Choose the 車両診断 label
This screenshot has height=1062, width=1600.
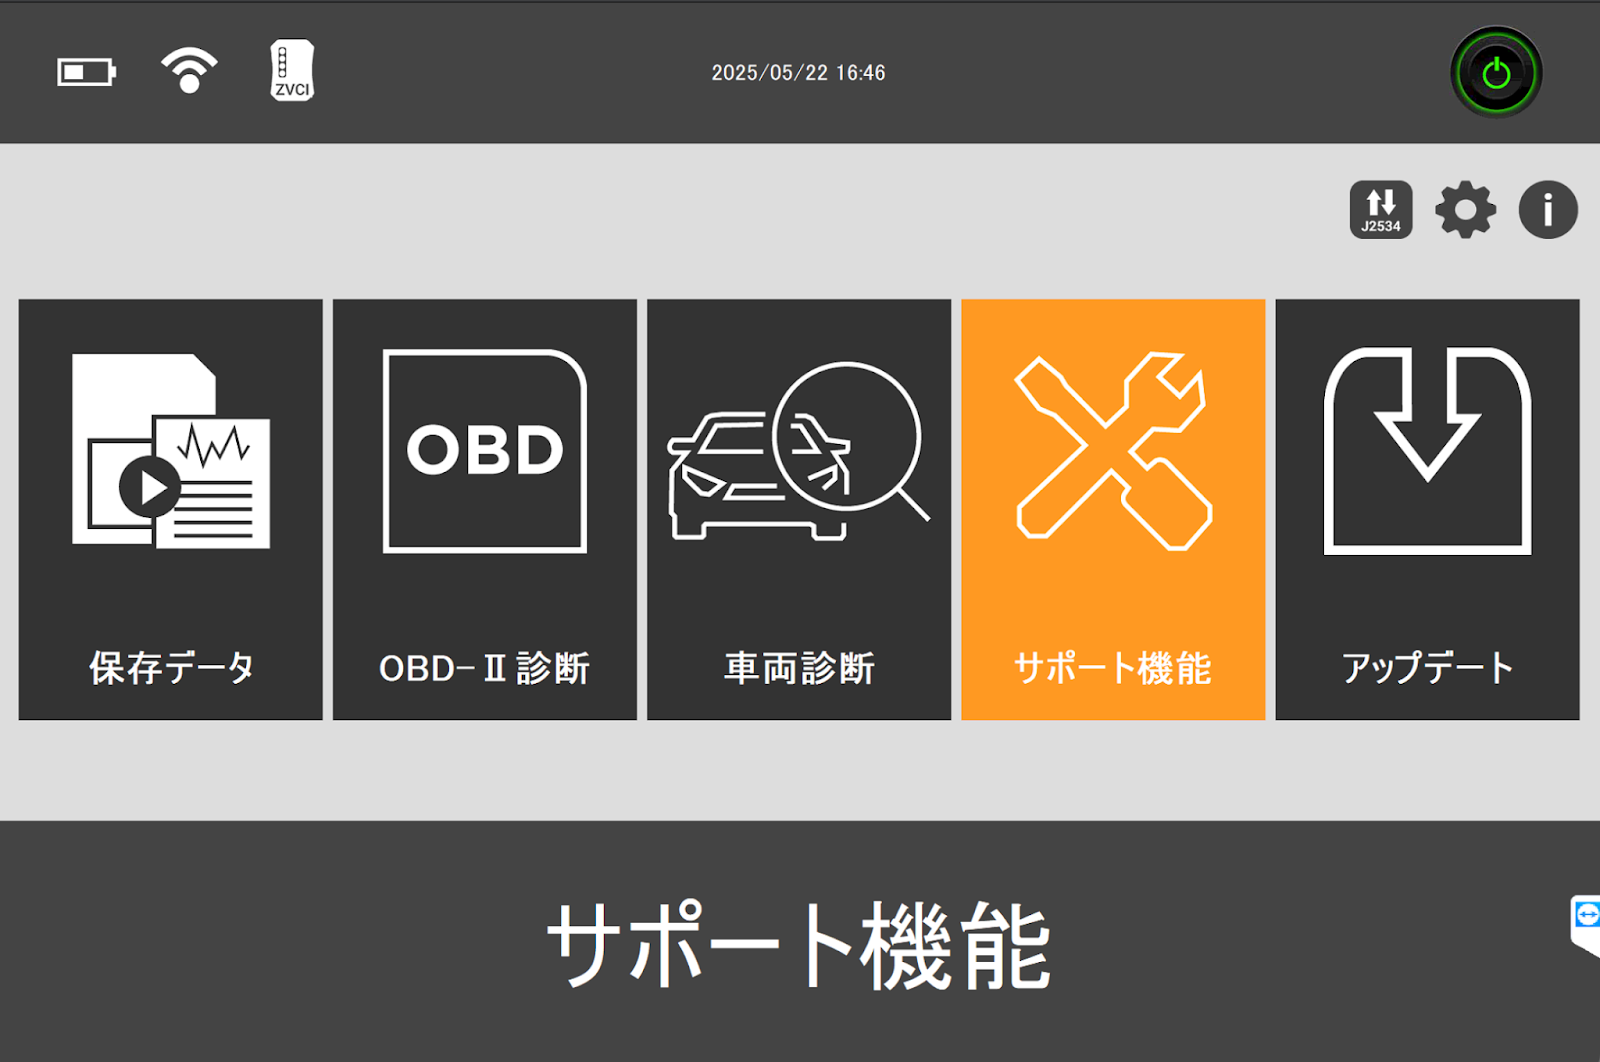coord(799,668)
